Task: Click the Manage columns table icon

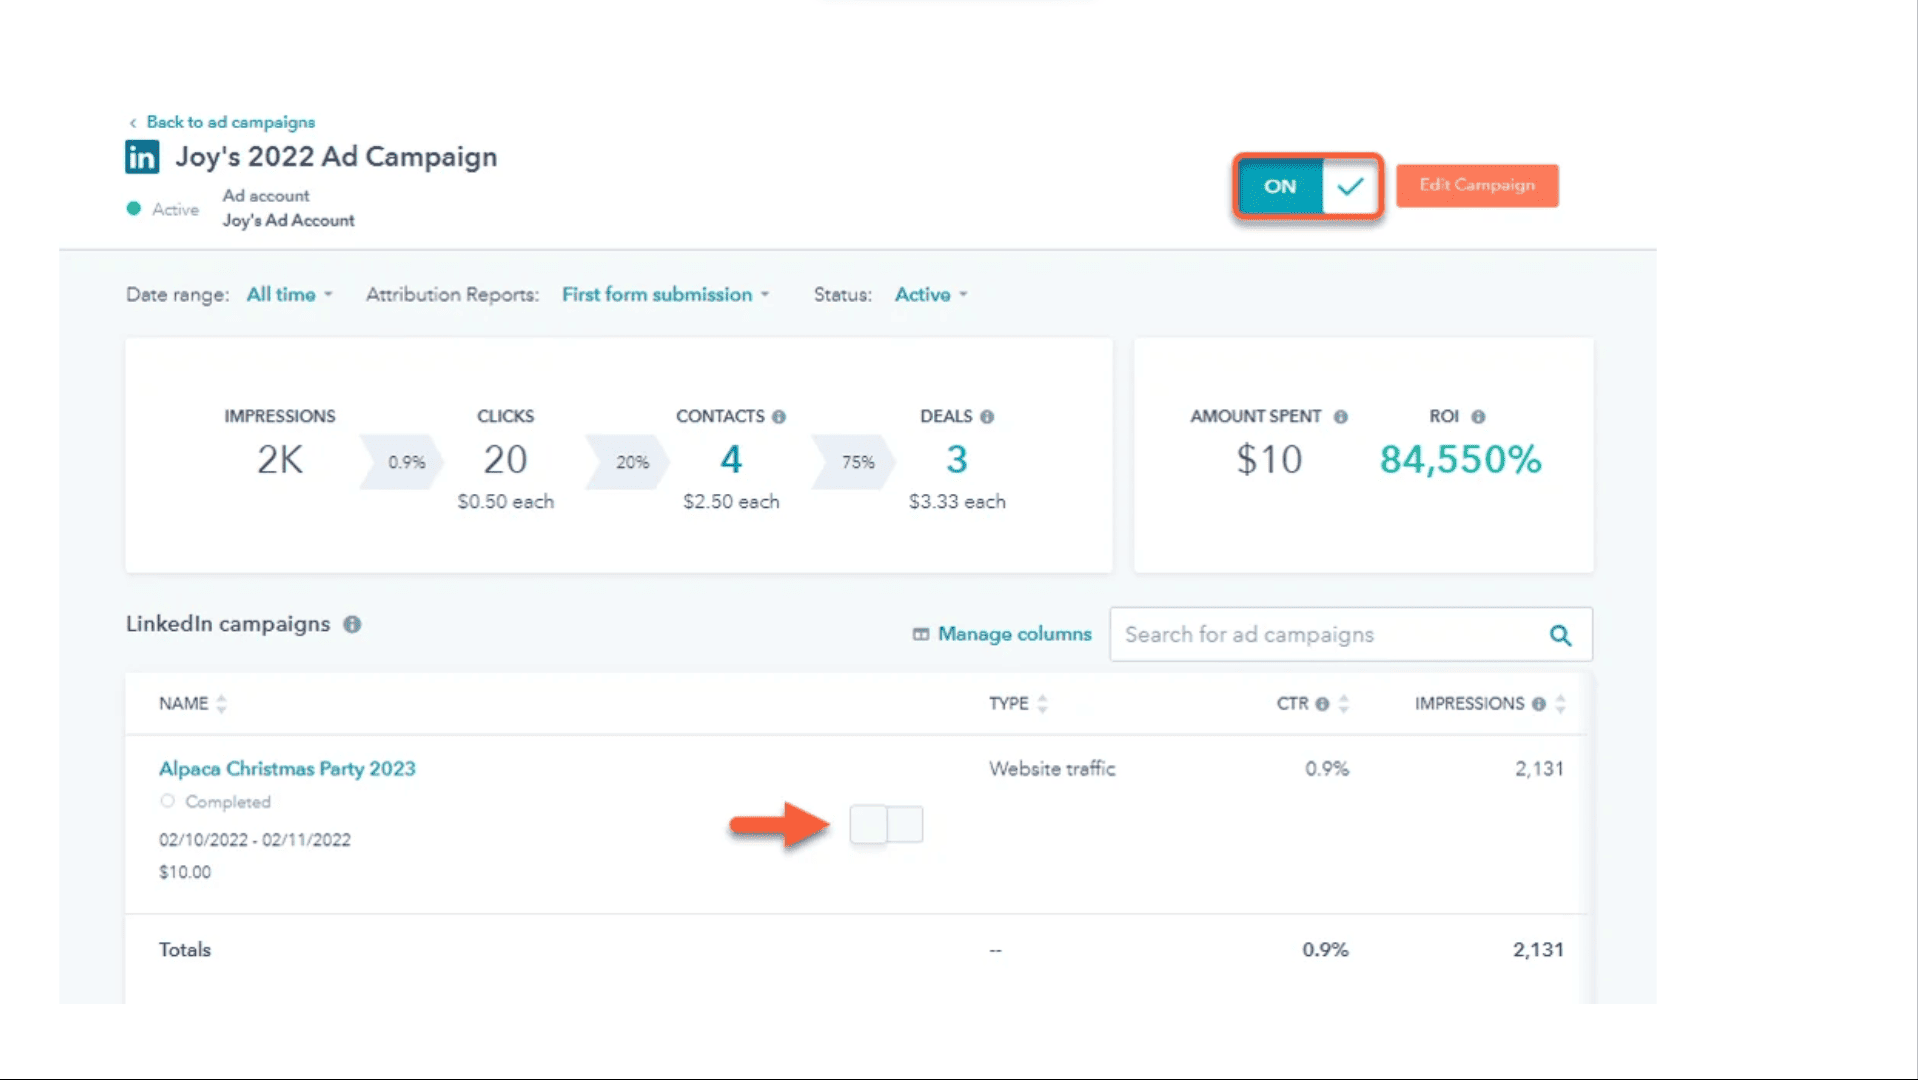Action: click(921, 634)
